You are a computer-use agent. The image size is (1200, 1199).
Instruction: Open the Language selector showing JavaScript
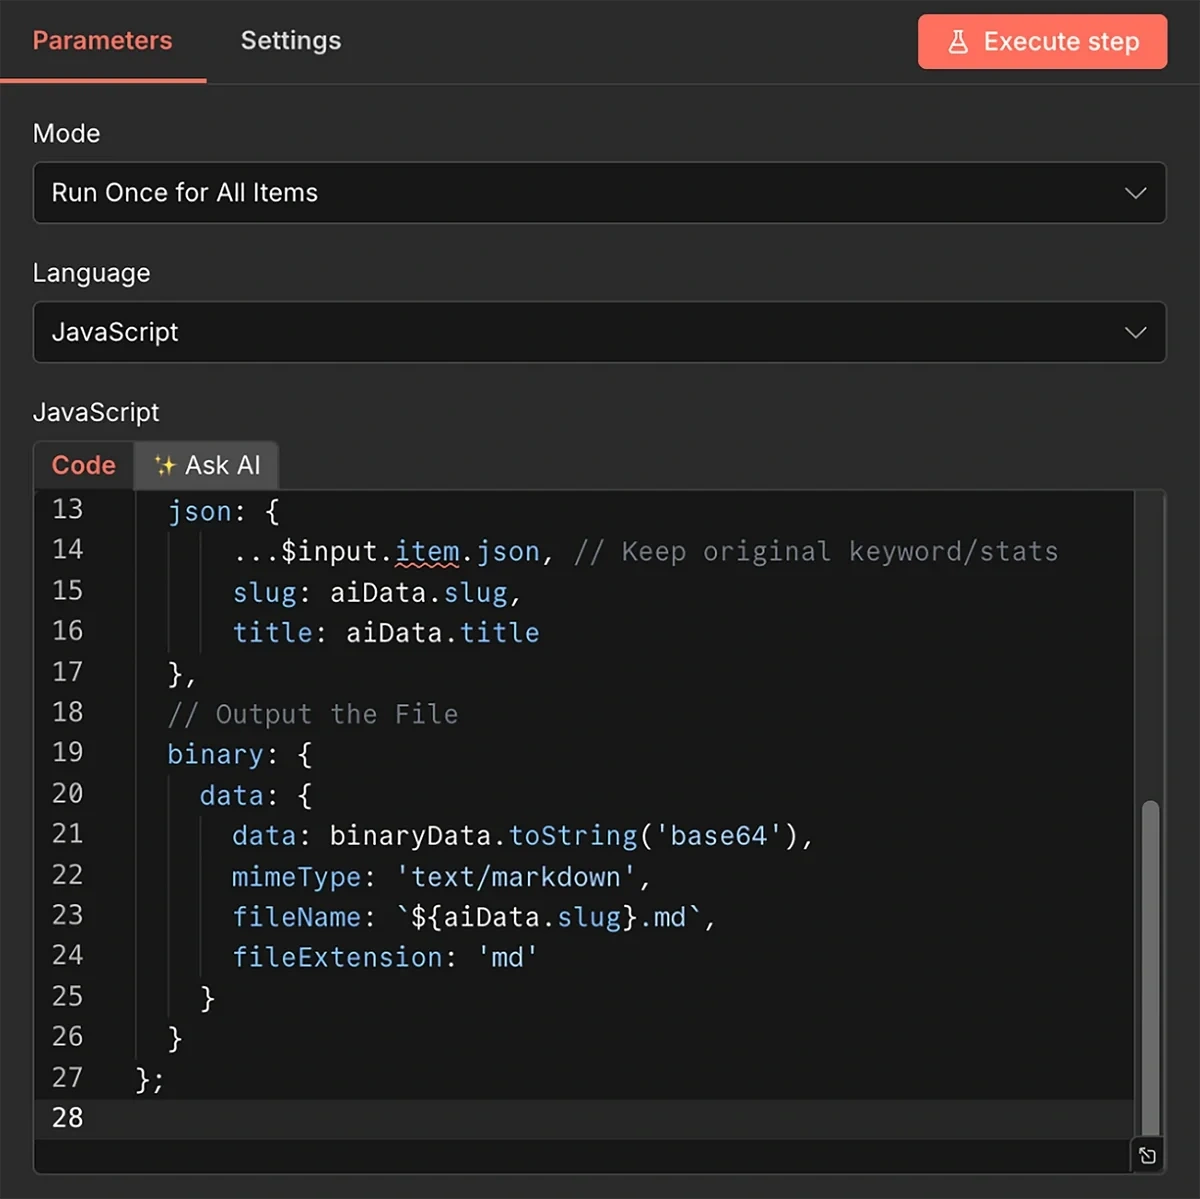[x=600, y=332]
